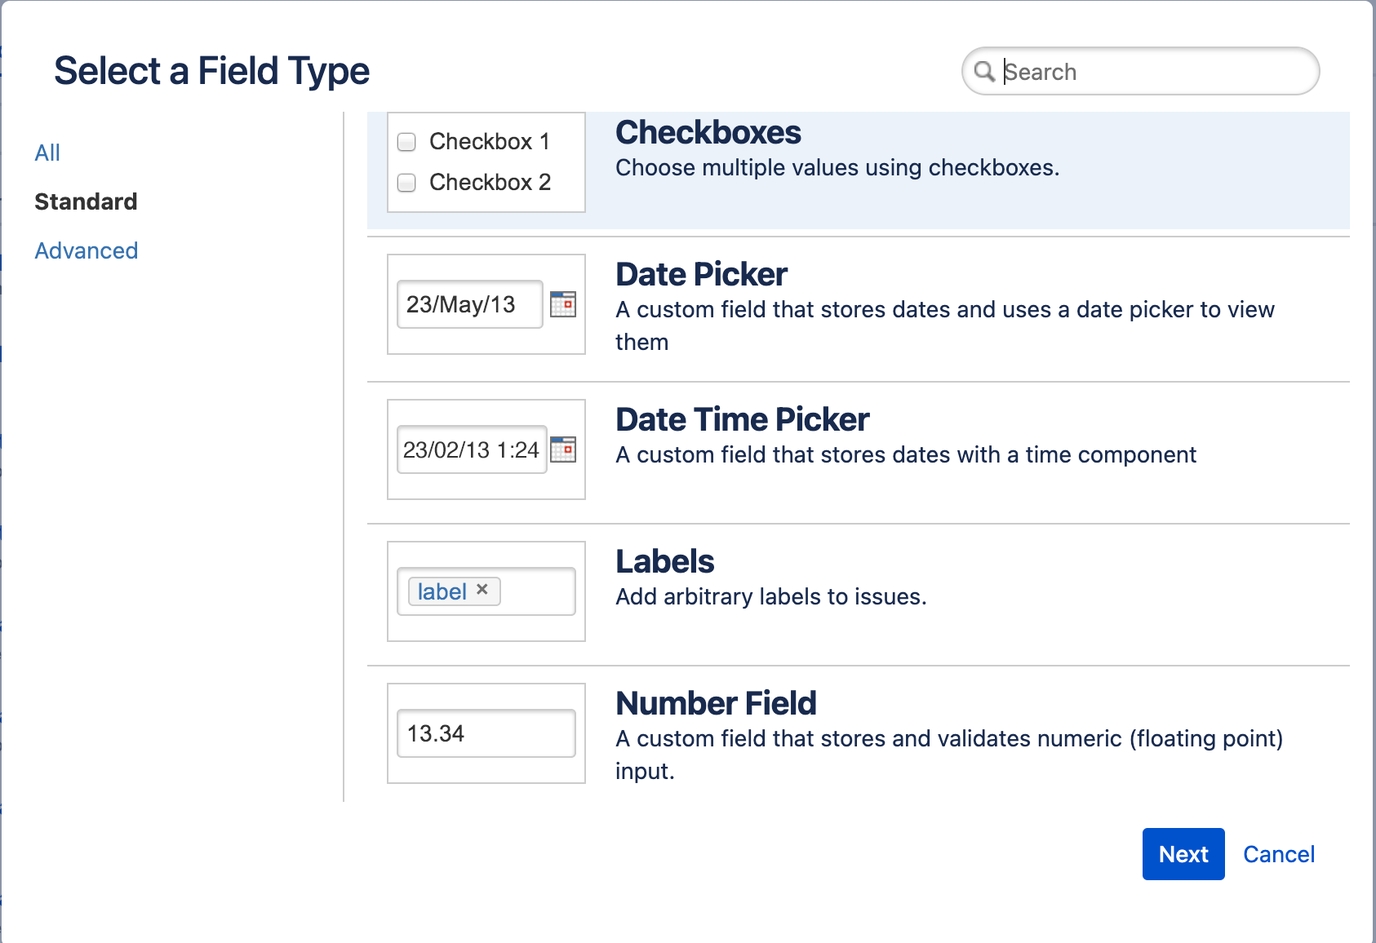
Task: Click the label tag preview
Action: click(441, 592)
